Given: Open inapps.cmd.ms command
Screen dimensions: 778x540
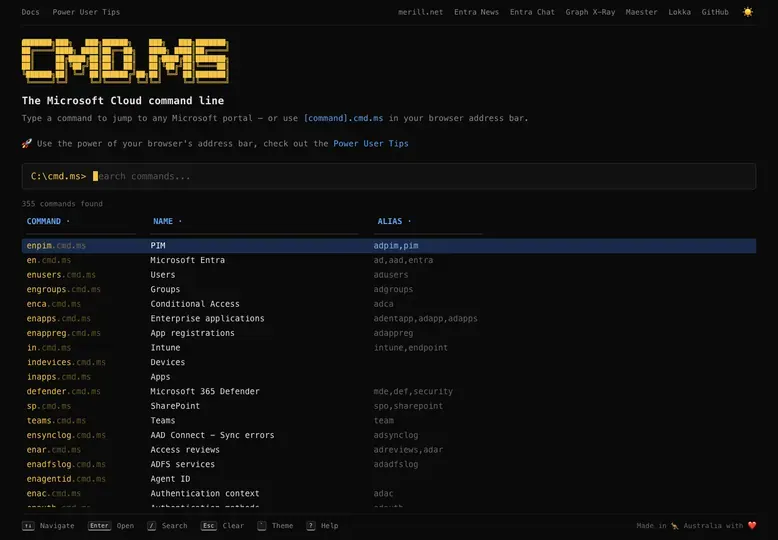Looking at the screenshot, I should [x=59, y=377].
